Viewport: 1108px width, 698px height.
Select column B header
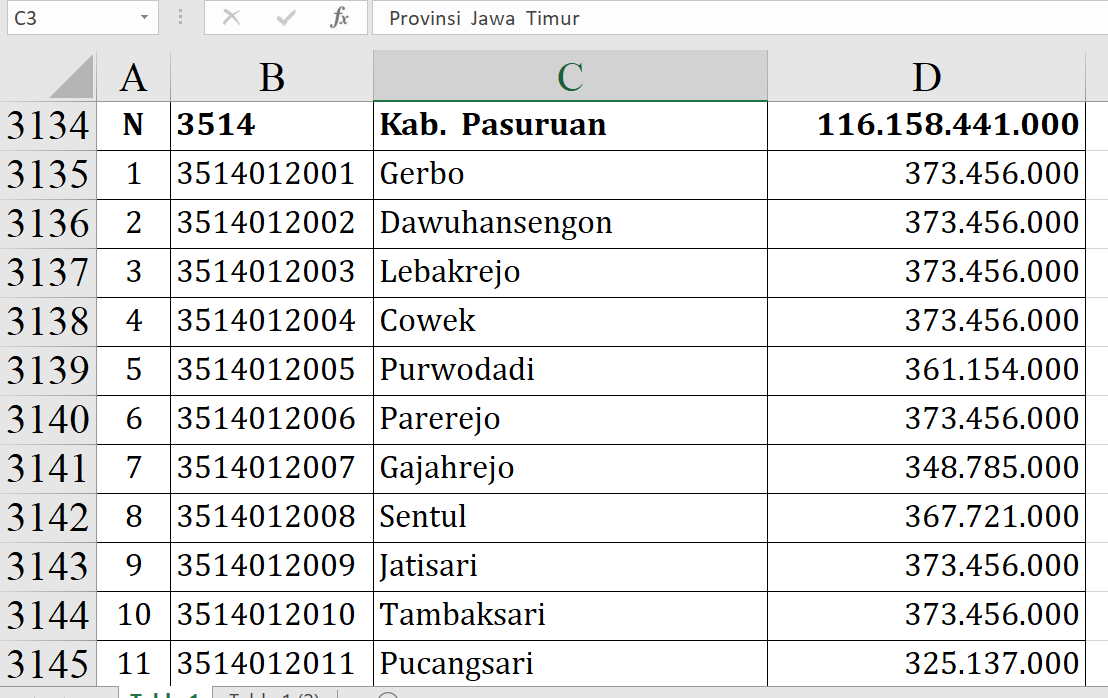[x=271, y=77]
